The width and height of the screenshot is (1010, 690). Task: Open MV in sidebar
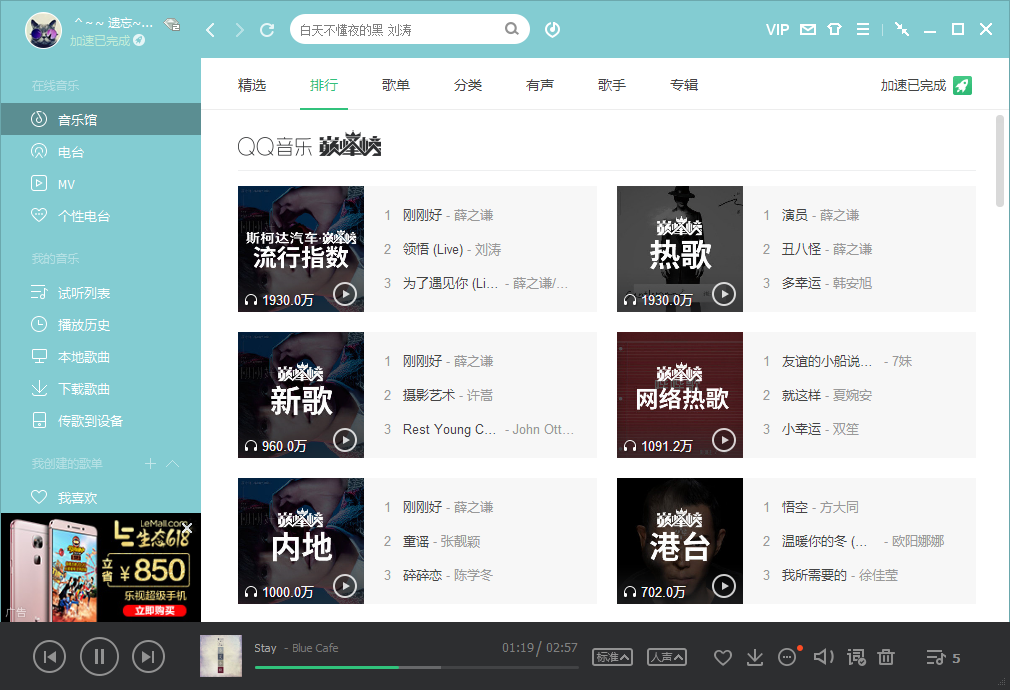pos(100,184)
